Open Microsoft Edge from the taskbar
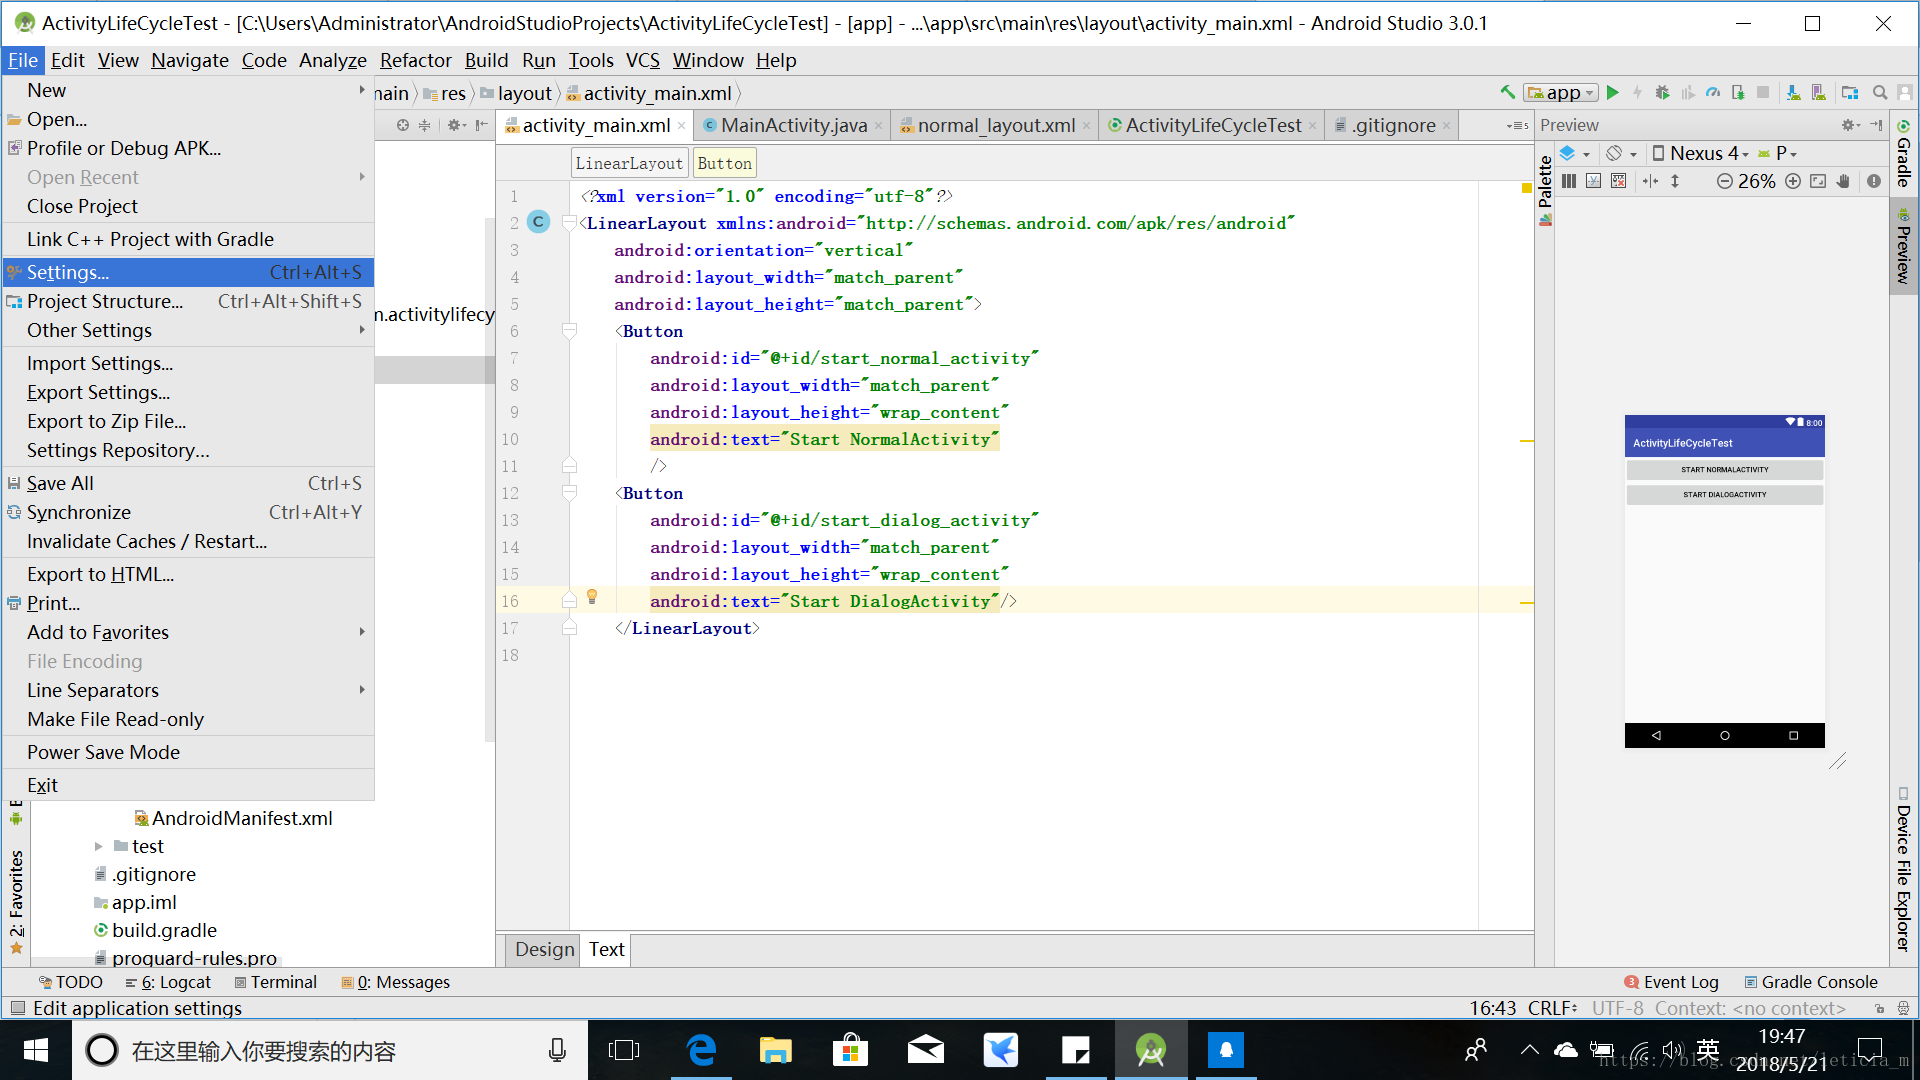 click(701, 1050)
